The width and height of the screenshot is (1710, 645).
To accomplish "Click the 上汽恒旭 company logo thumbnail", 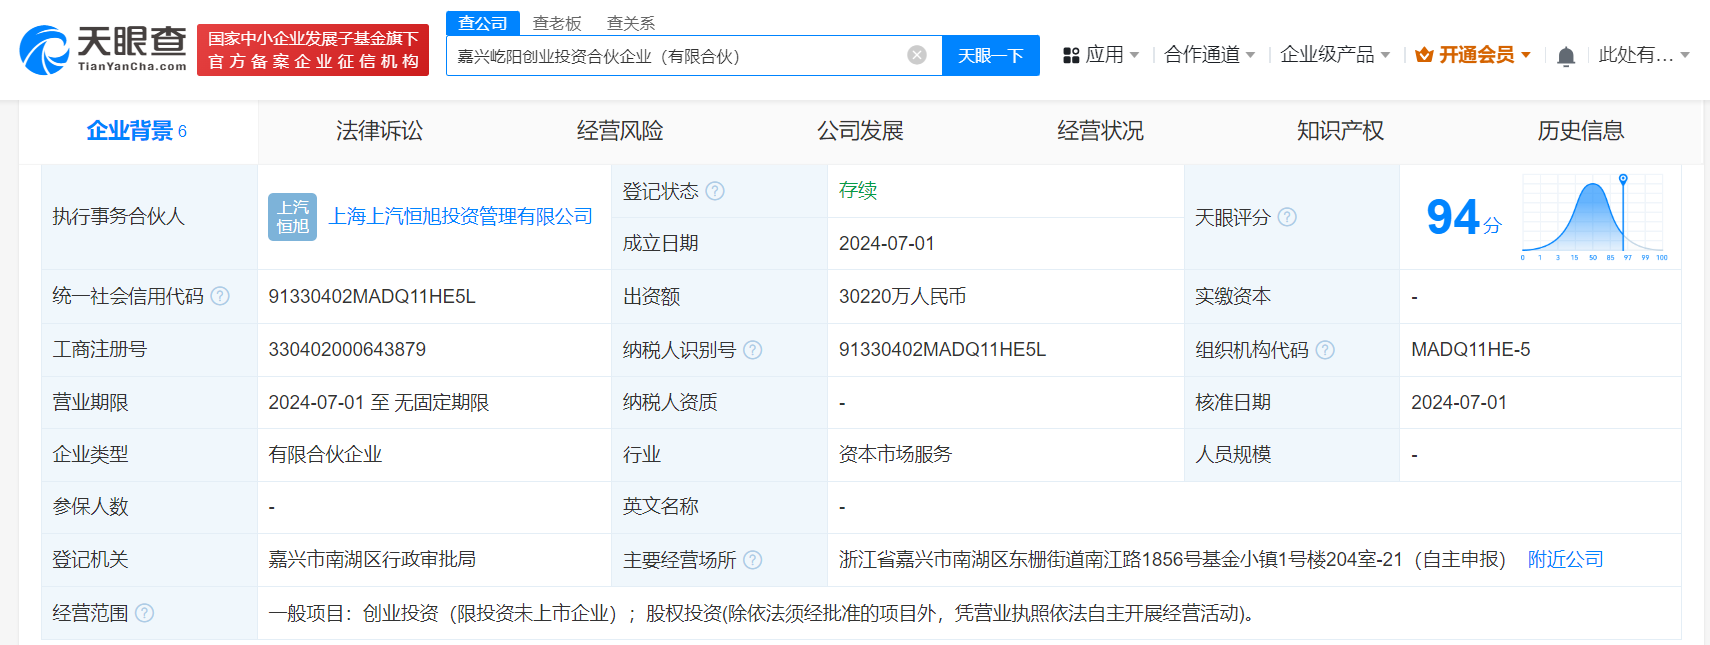I will [x=292, y=217].
